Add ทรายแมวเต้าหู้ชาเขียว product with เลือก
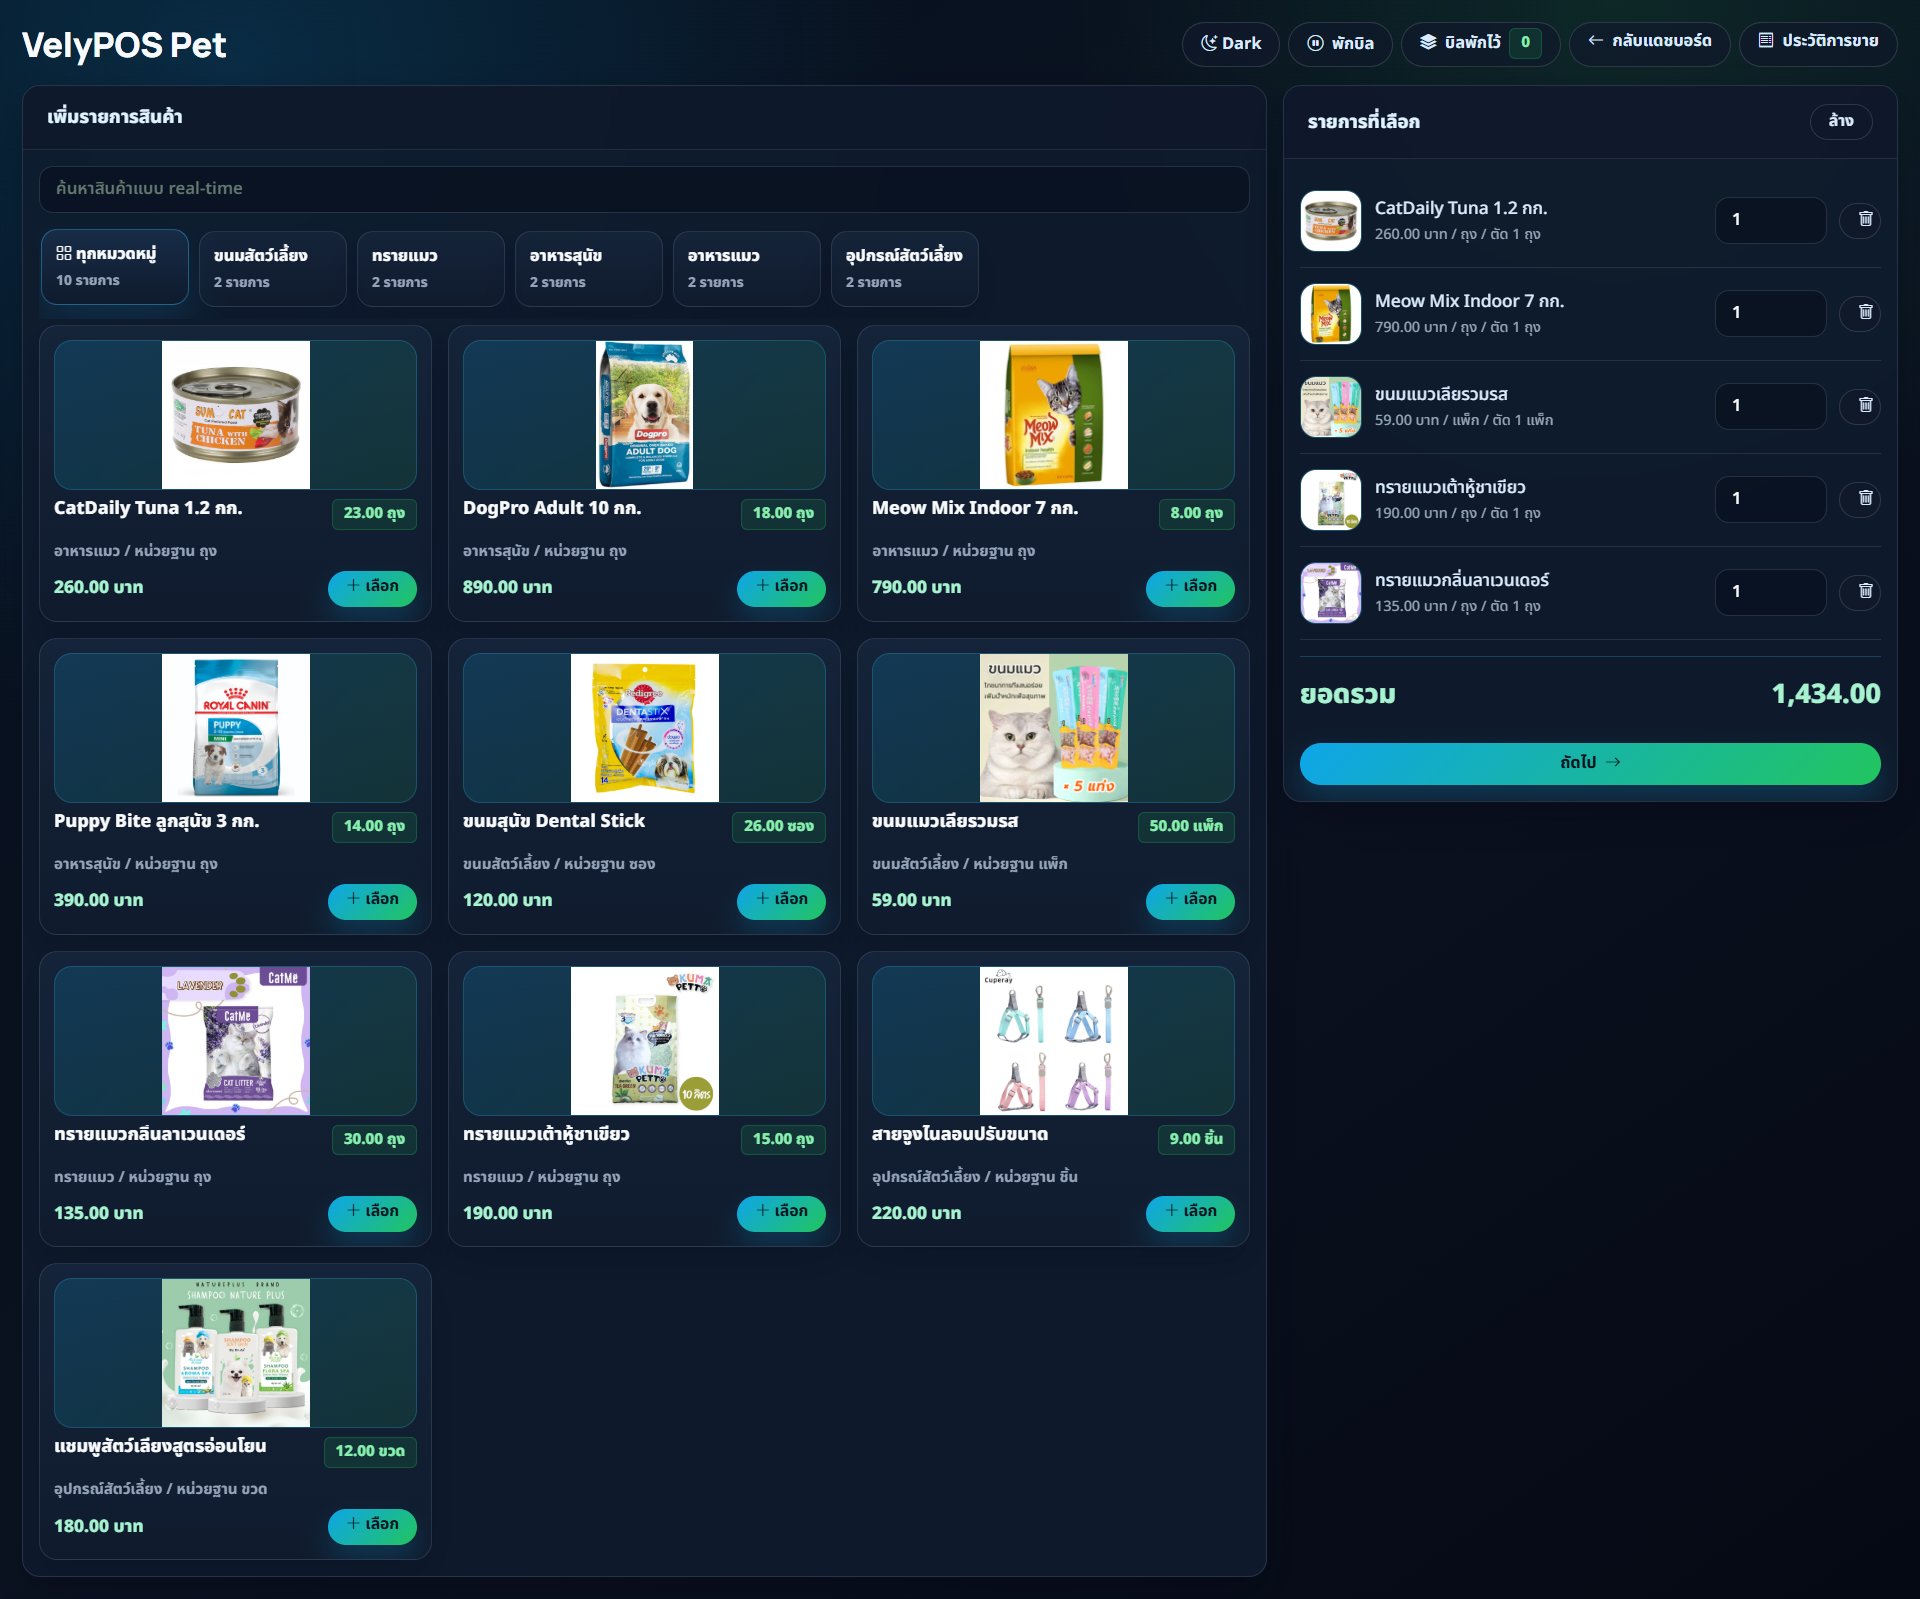This screenshot has height=1599, width=1920. 781,1212
